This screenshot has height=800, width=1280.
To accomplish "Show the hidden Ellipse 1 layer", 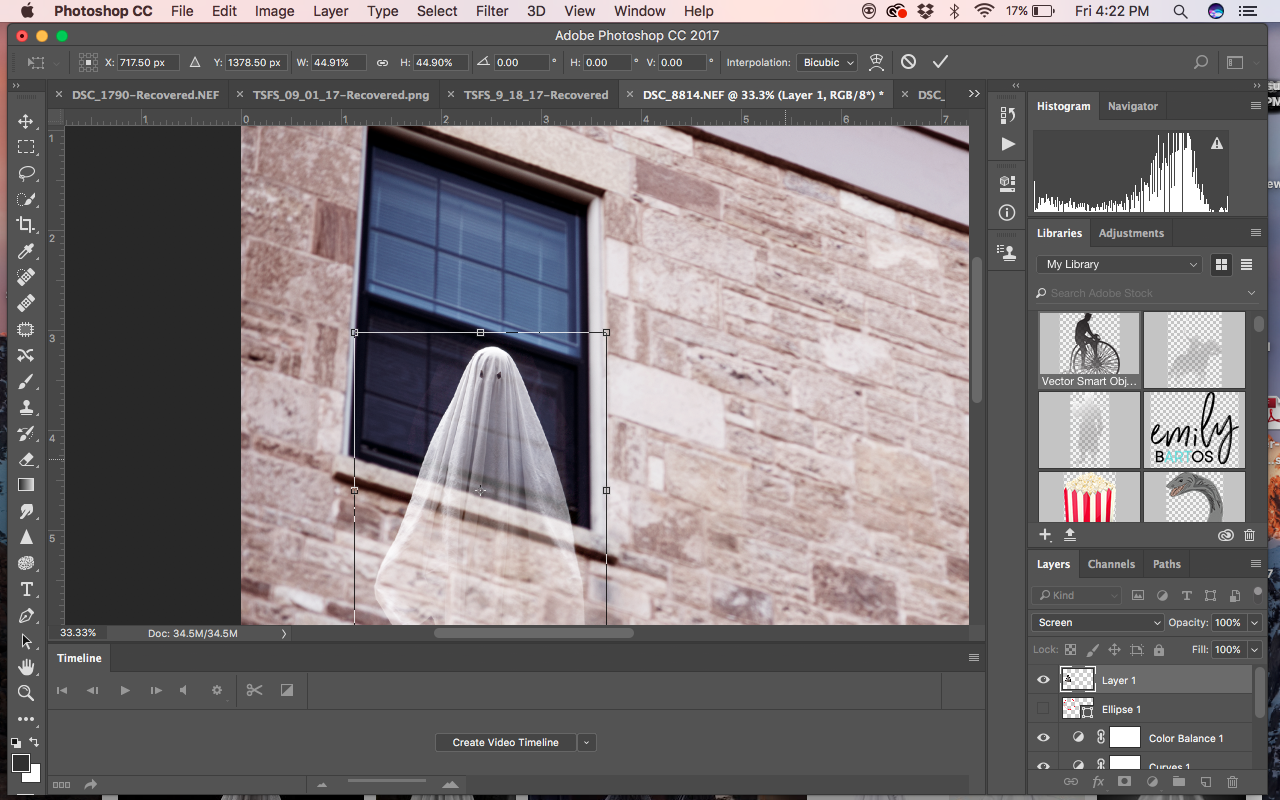I will [x=1043, y=709].
